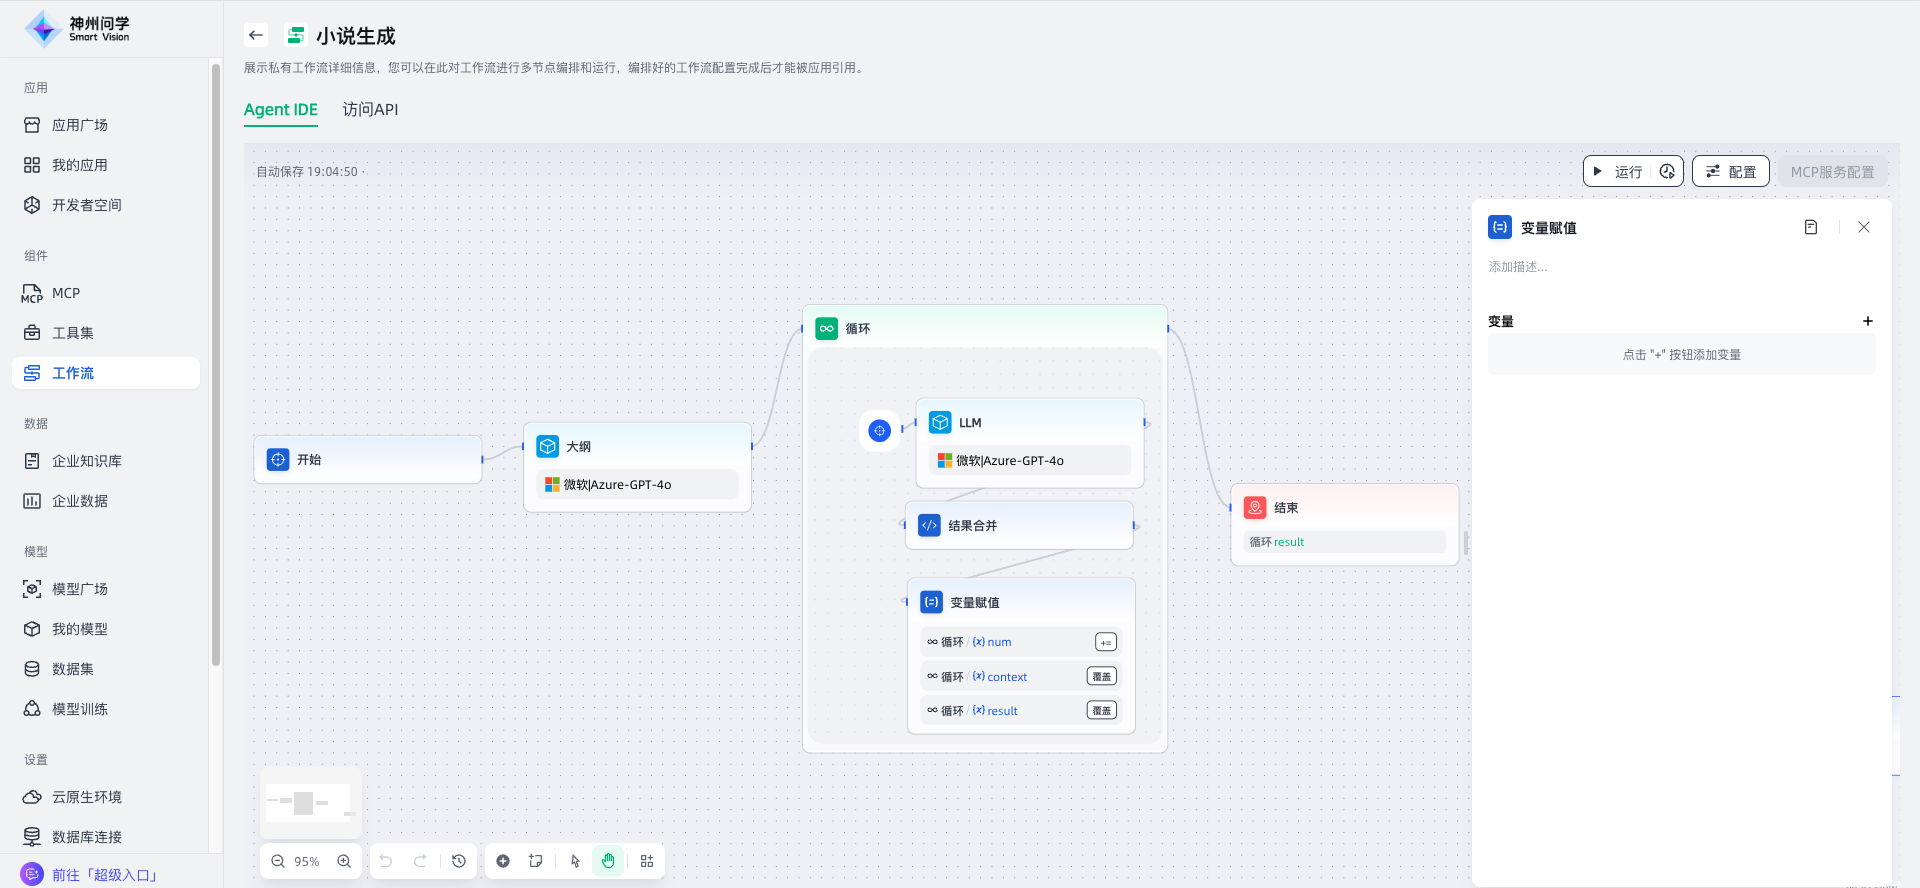Click the 配置 button
This screenshot has height=888, width=1920.
1731,172
